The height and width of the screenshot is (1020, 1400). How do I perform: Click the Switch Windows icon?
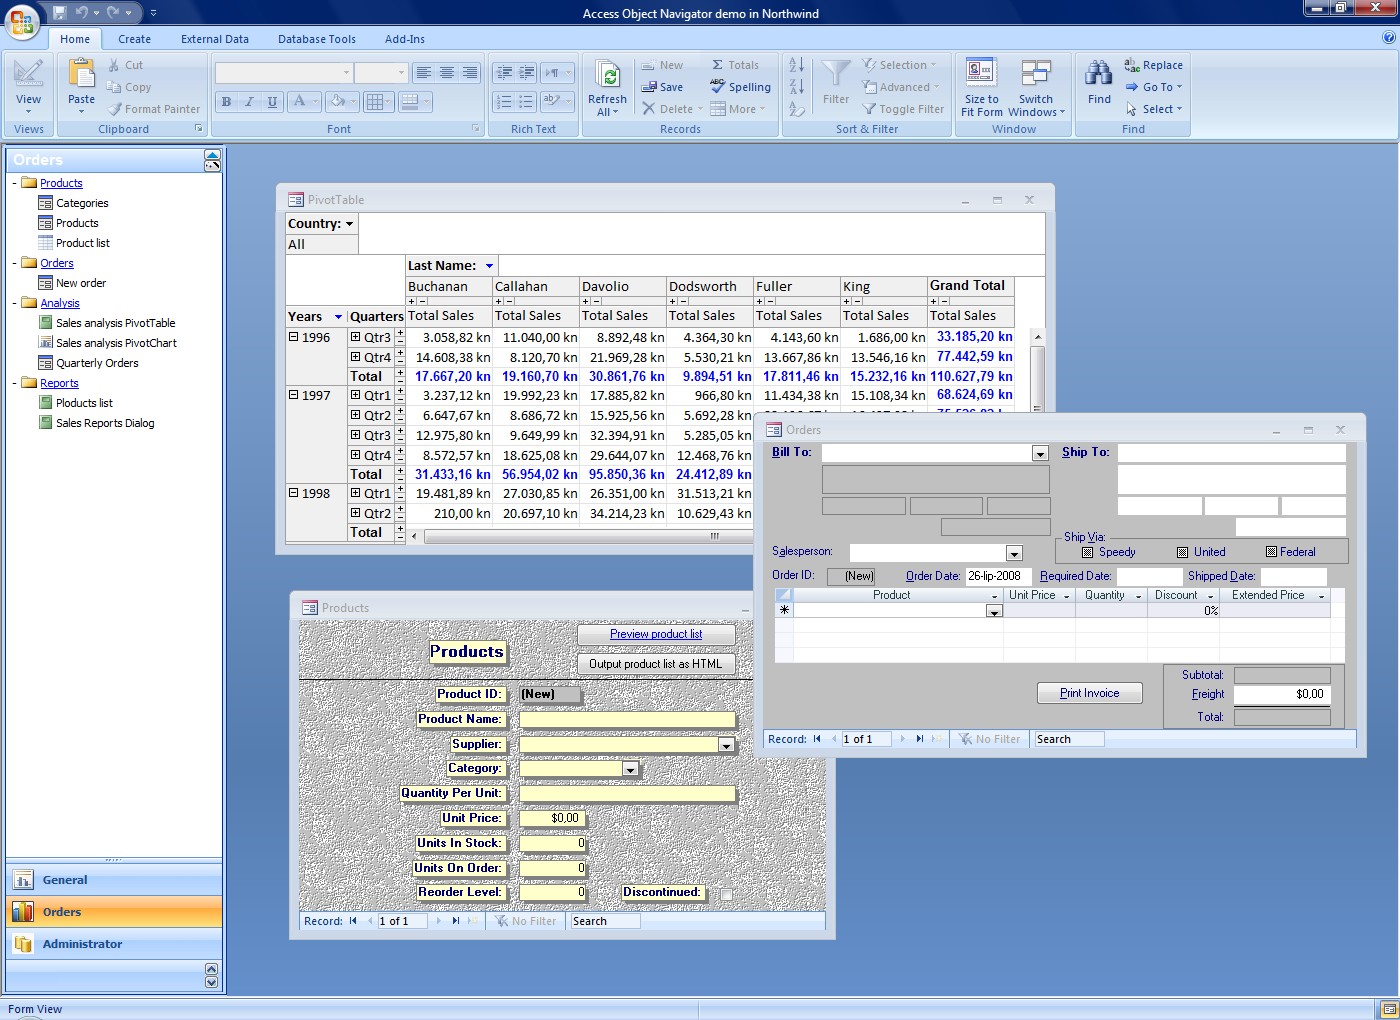coord(1035,74)
